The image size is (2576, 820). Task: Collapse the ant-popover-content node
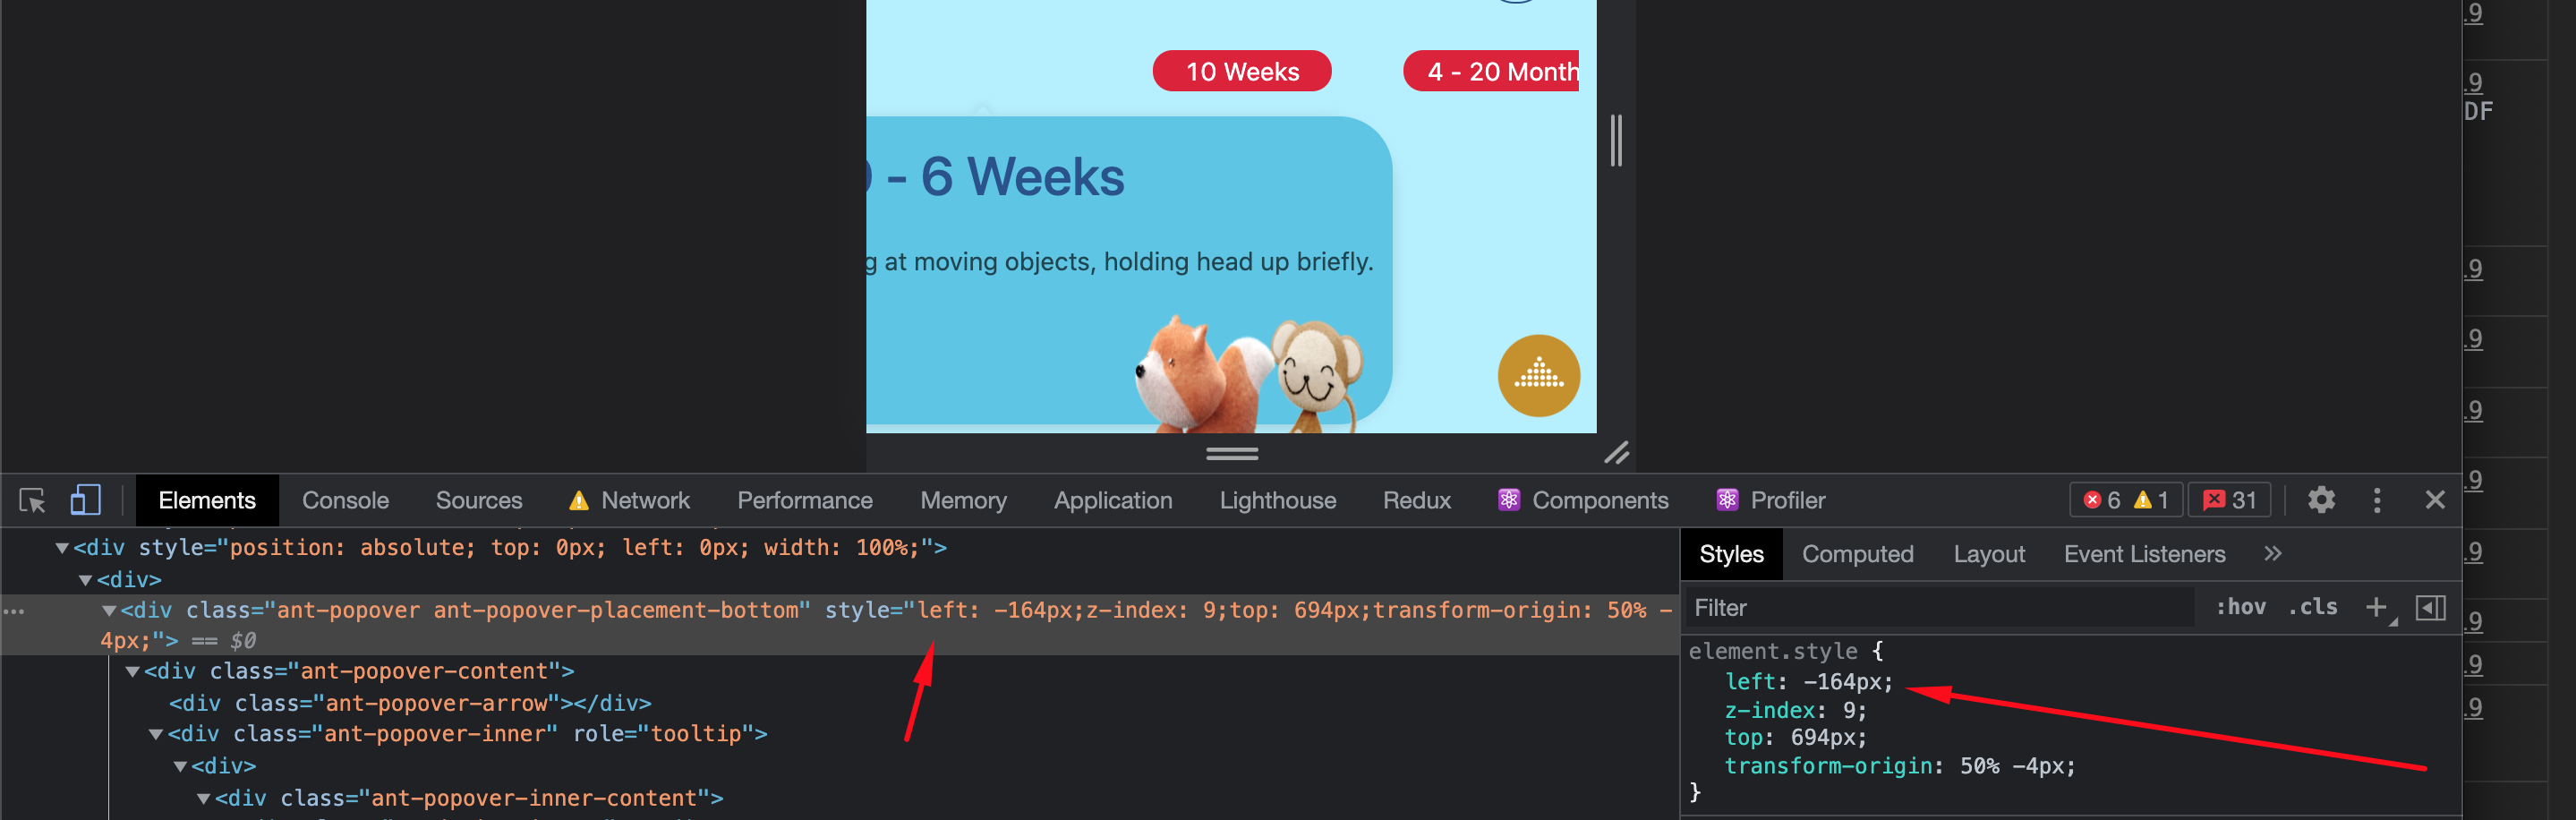133,672
